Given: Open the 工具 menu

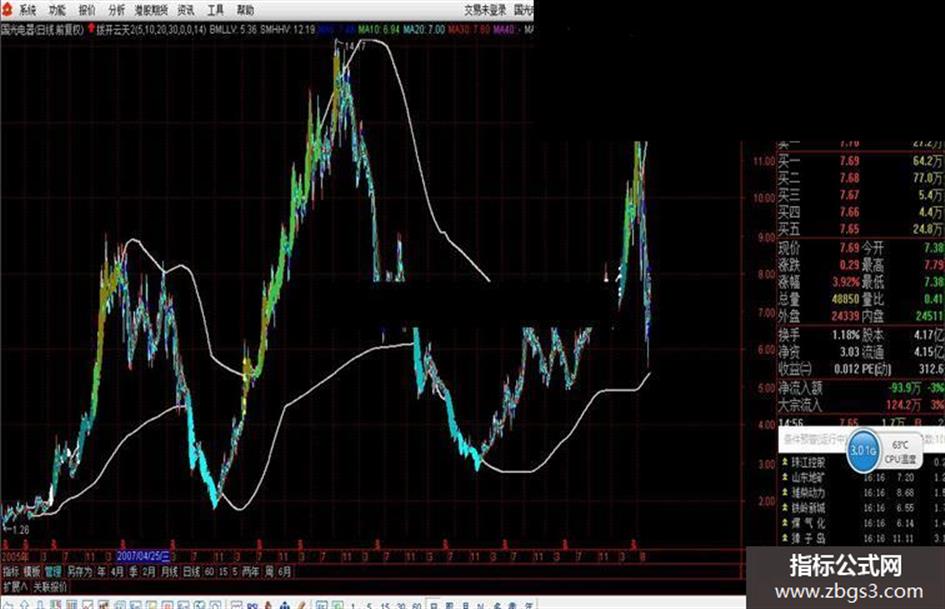Looking at the screenshot, I should tap(215, 10).
